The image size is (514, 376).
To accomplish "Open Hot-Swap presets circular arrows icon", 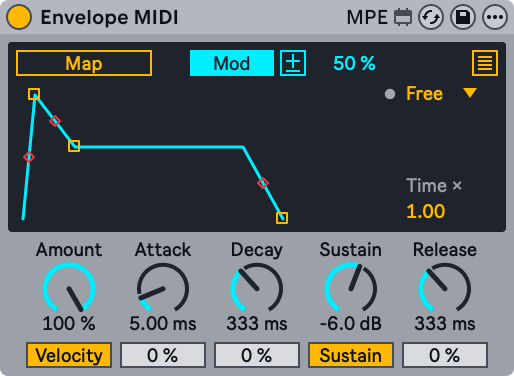I will (431, 17).
